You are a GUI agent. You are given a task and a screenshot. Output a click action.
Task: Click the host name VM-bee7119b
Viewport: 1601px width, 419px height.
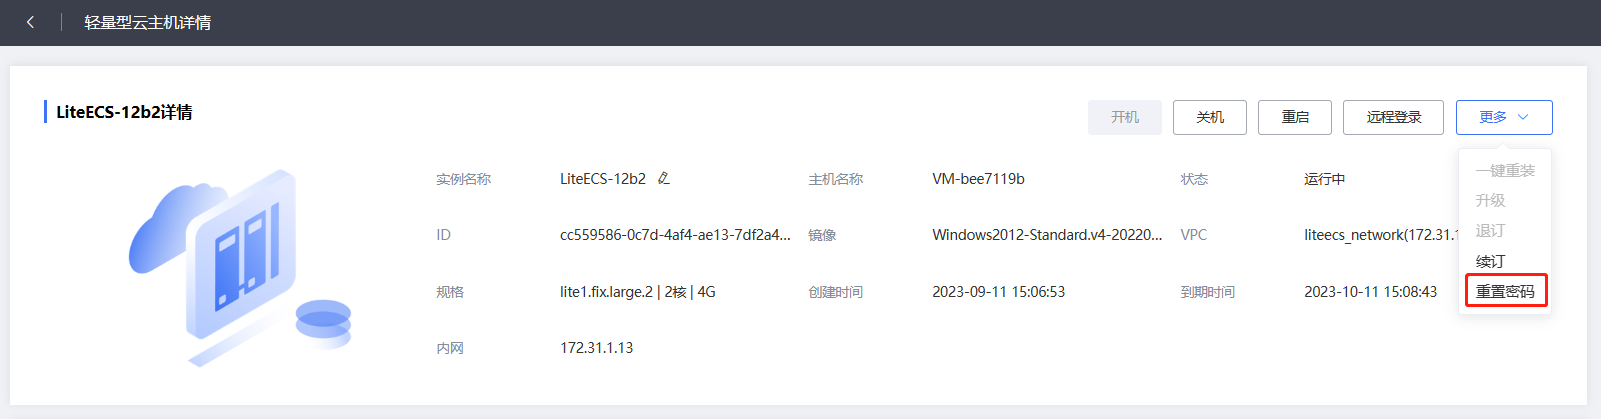pos(978,179)
